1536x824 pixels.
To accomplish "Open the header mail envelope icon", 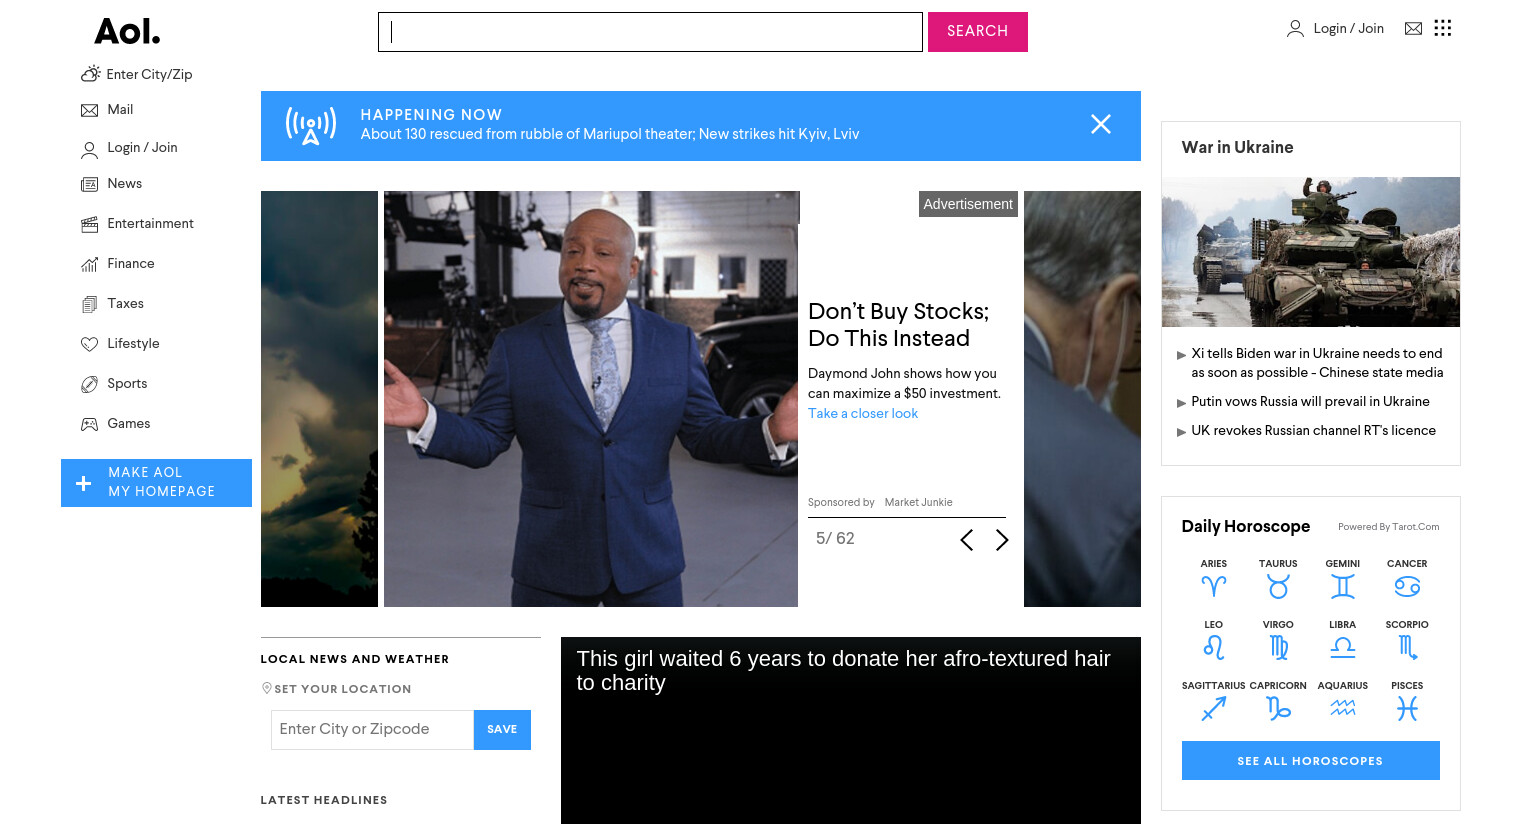I will click(x=1413, y=28).
